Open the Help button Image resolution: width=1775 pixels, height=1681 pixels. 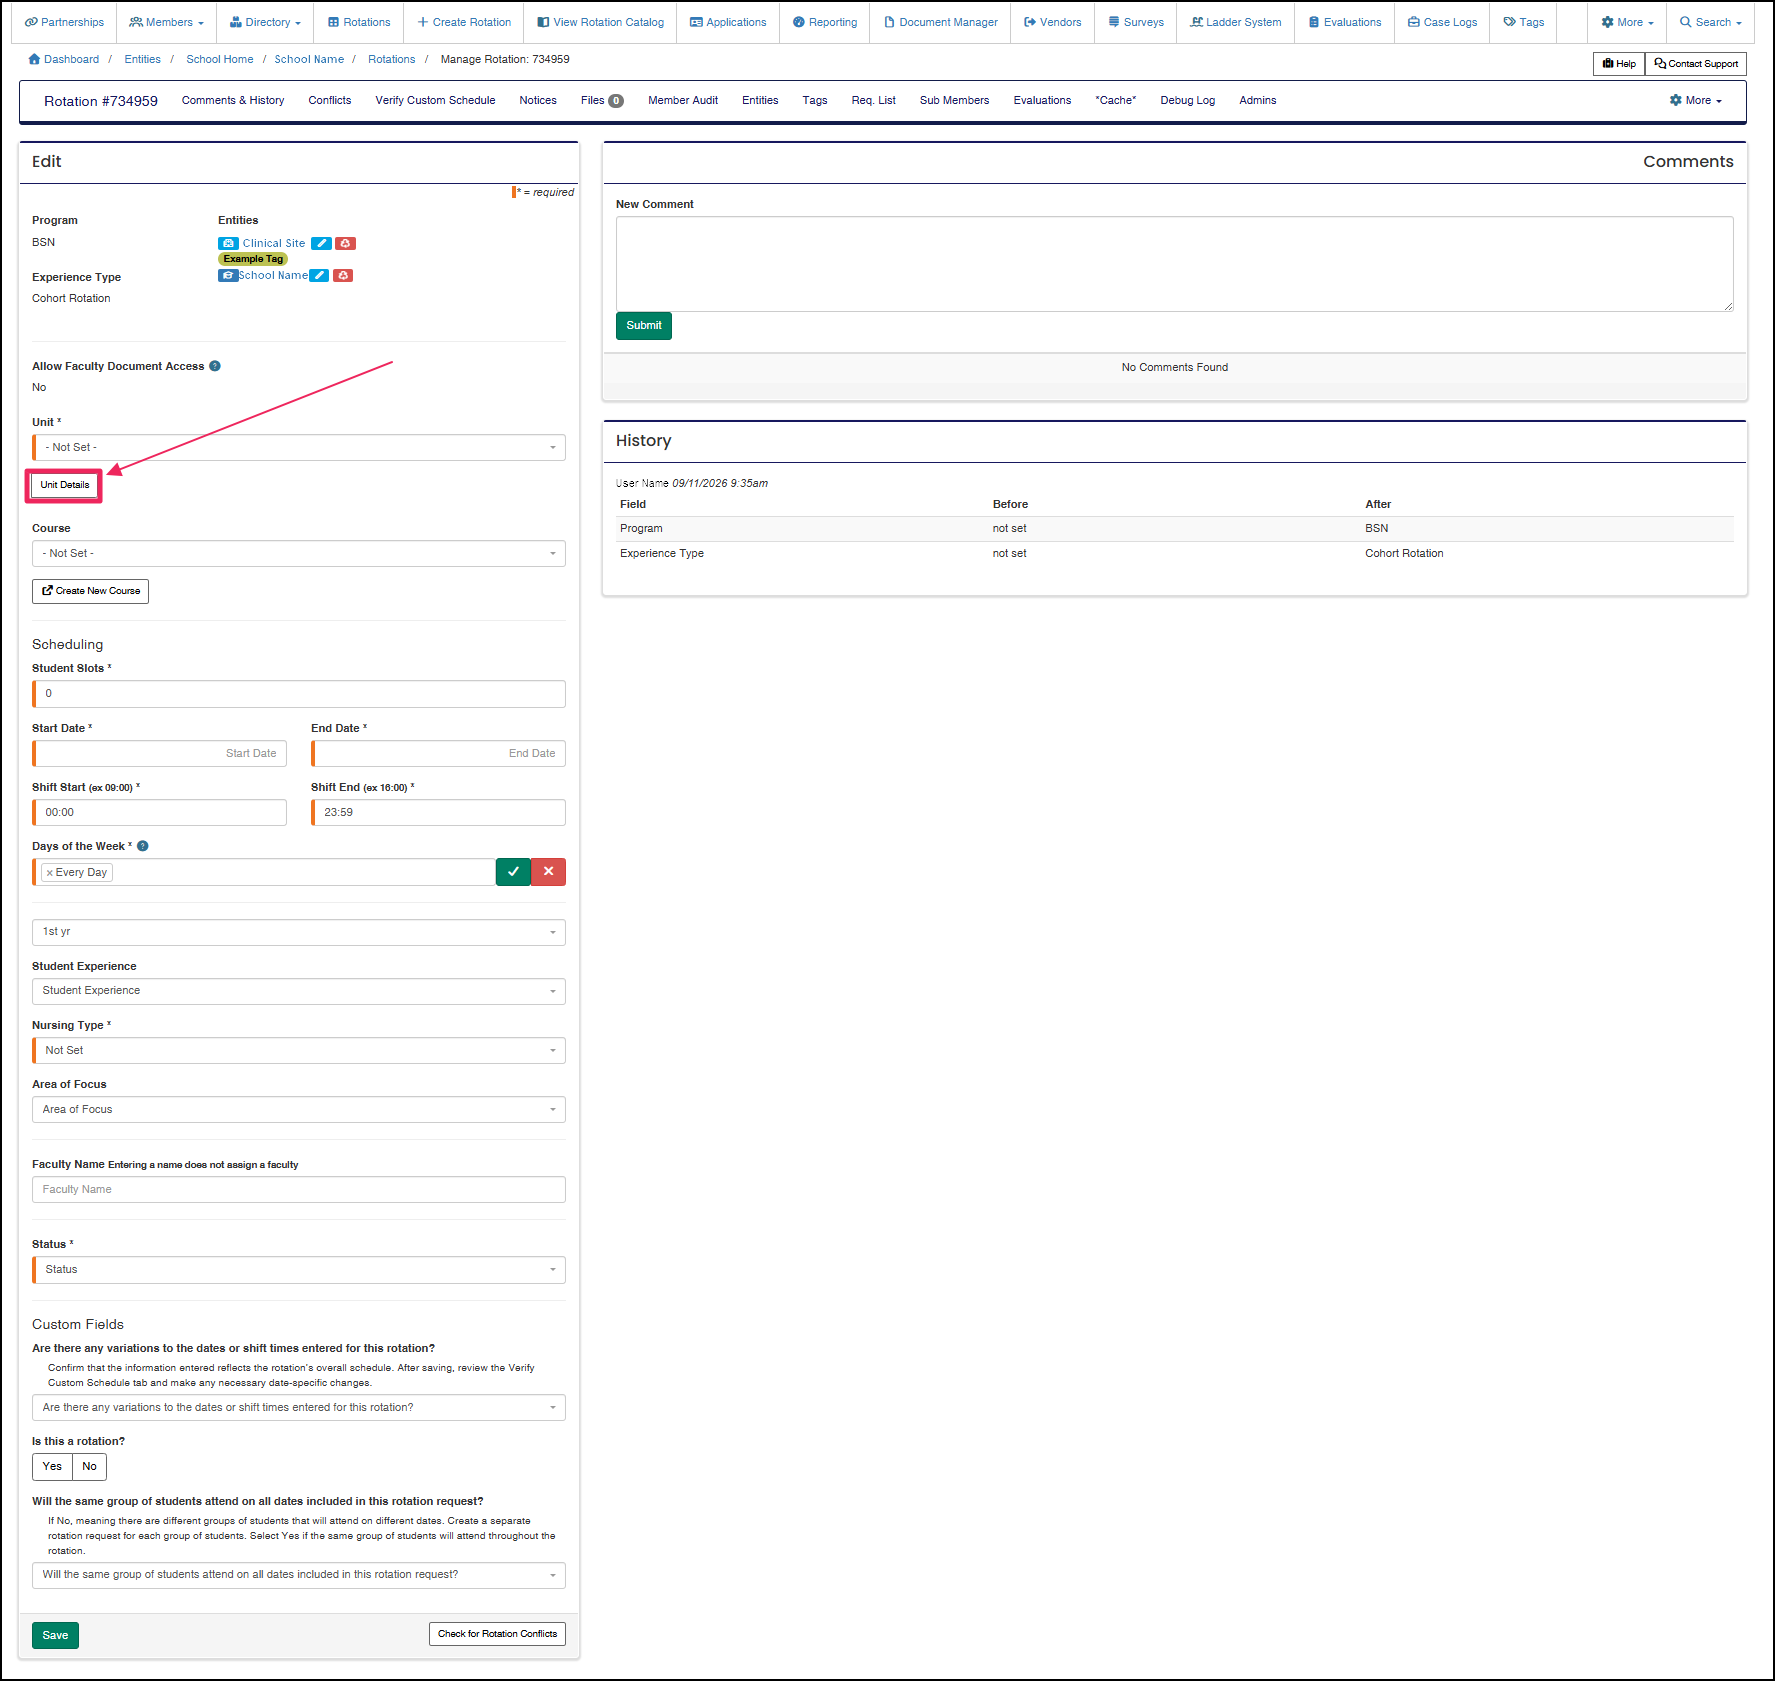1619,64
